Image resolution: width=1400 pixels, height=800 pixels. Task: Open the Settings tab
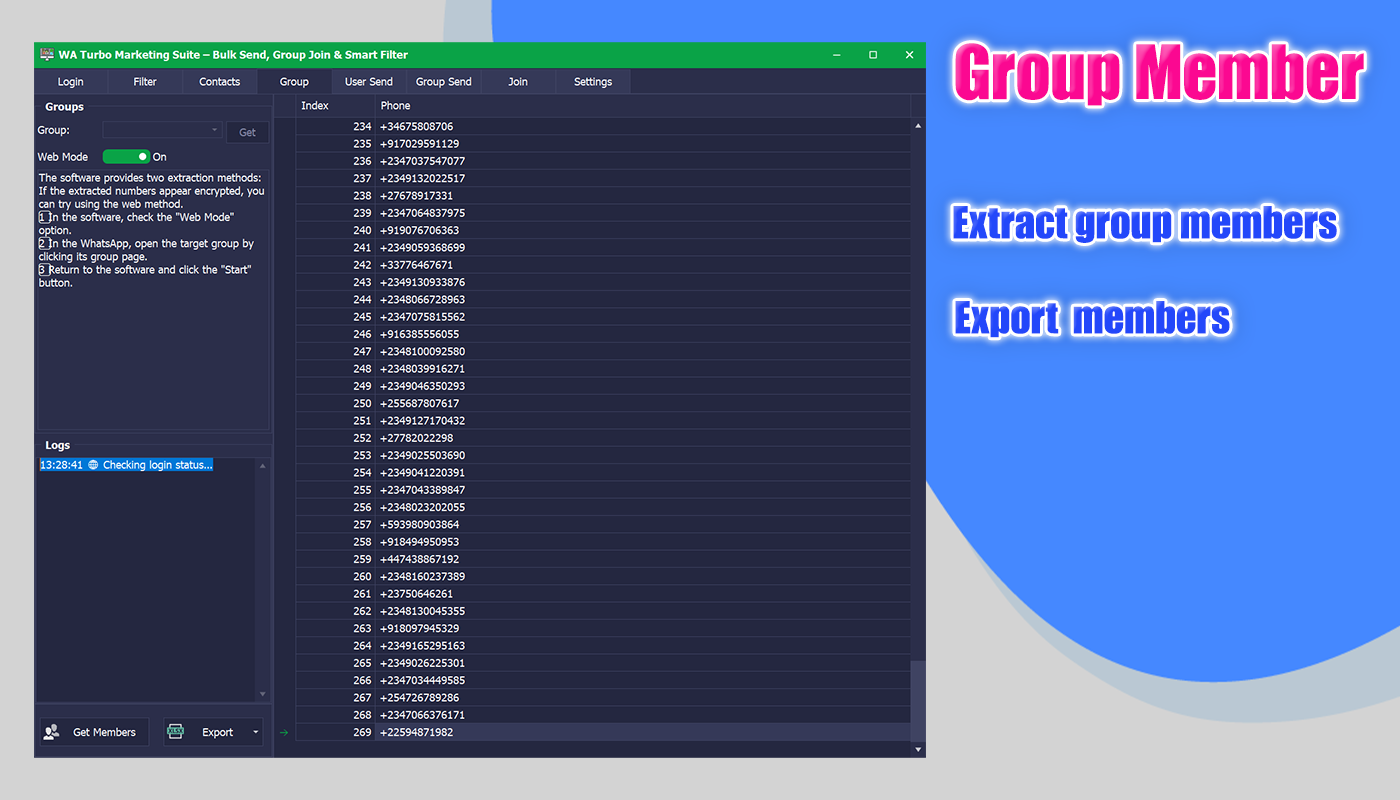(593, 82)
